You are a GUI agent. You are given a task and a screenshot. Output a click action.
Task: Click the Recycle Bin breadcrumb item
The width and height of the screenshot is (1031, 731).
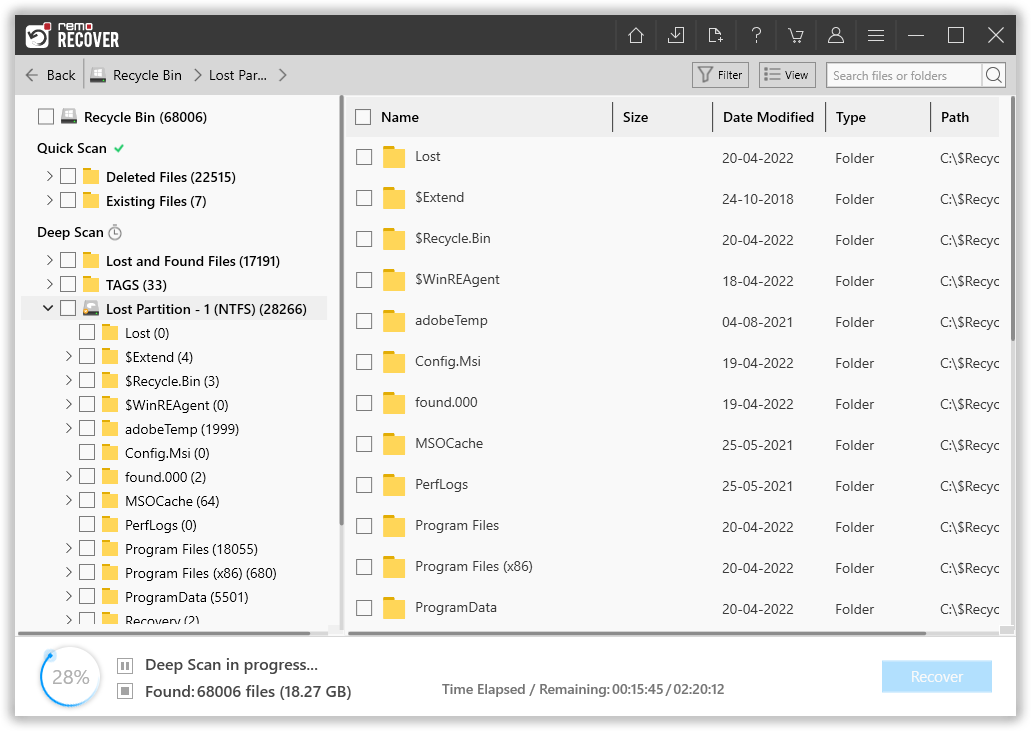click(147, 75)
